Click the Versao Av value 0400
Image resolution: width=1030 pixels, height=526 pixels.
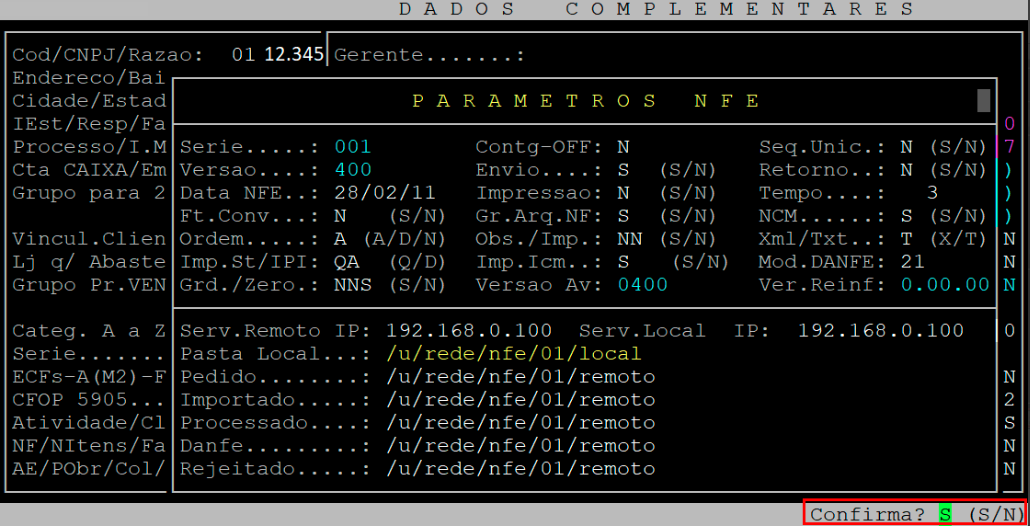point(642,285)
